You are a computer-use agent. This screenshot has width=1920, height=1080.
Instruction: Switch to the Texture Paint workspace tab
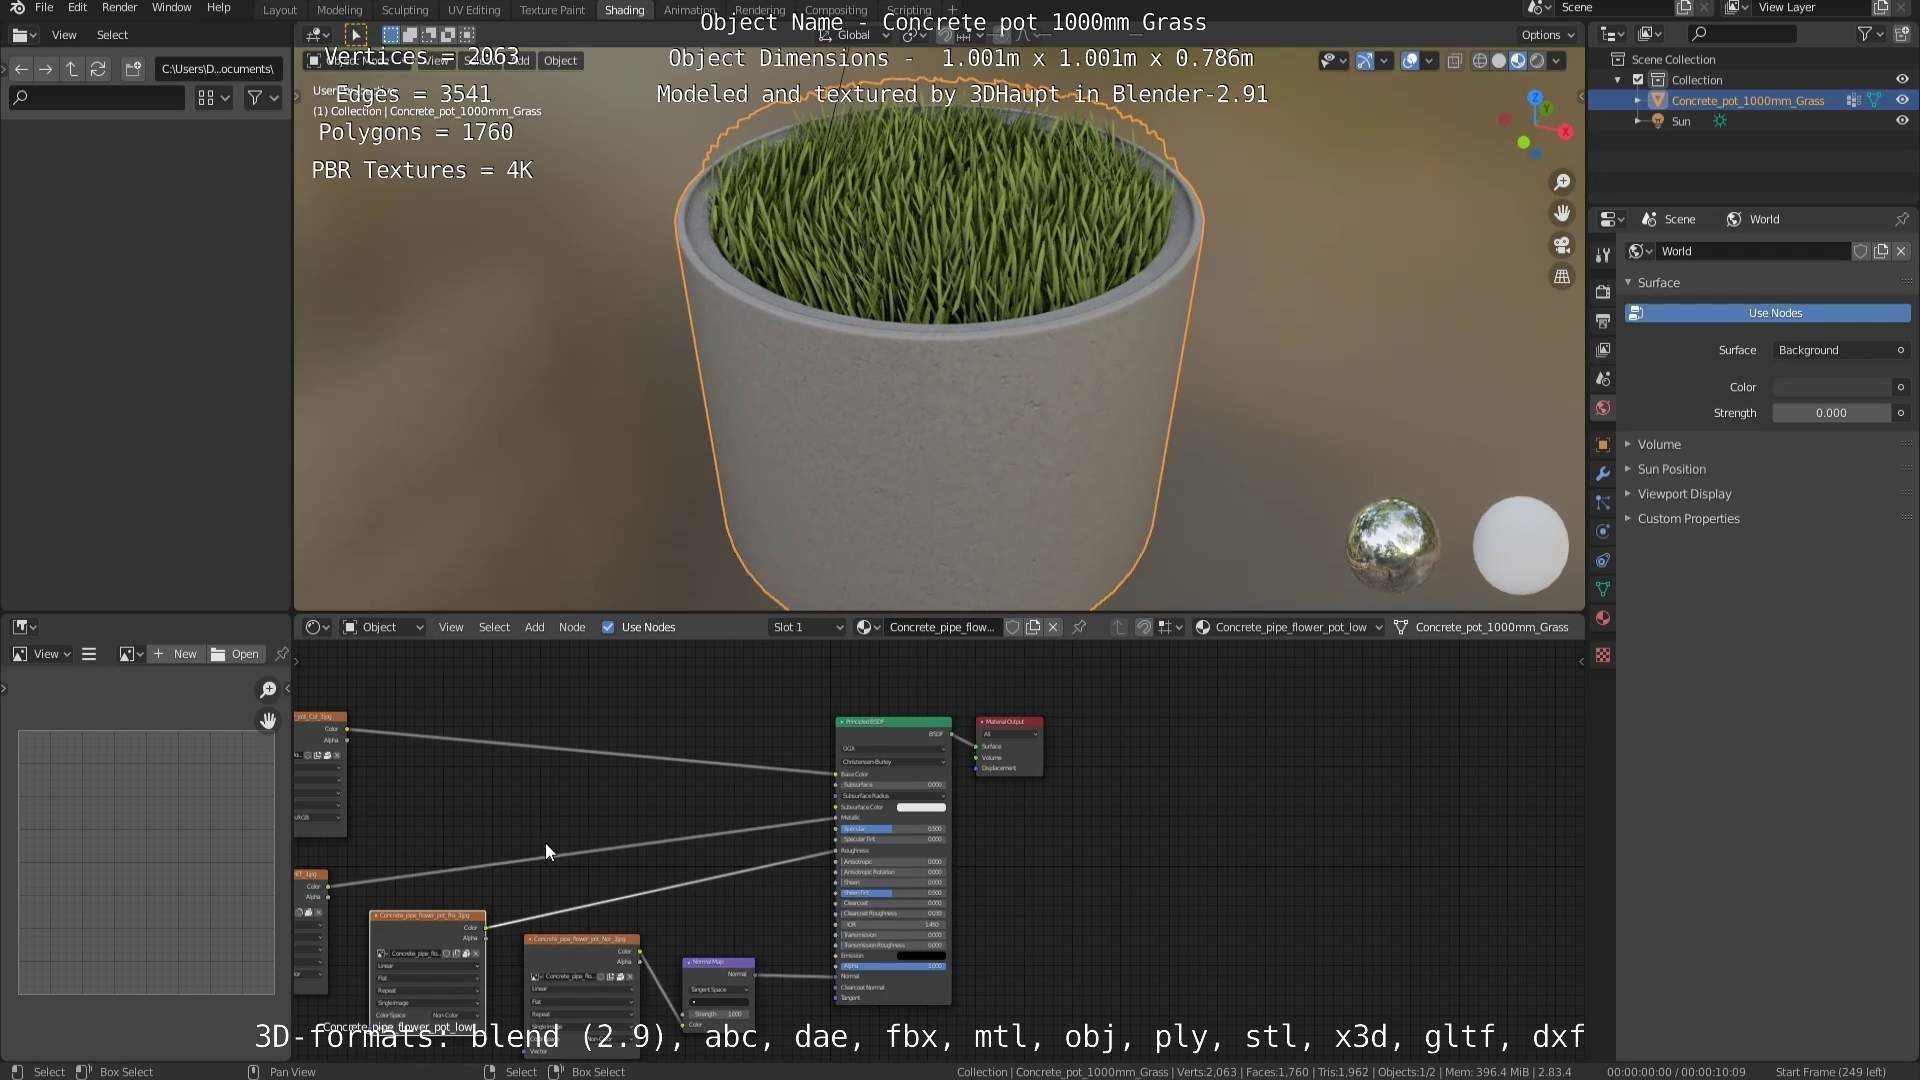[552, 10]
